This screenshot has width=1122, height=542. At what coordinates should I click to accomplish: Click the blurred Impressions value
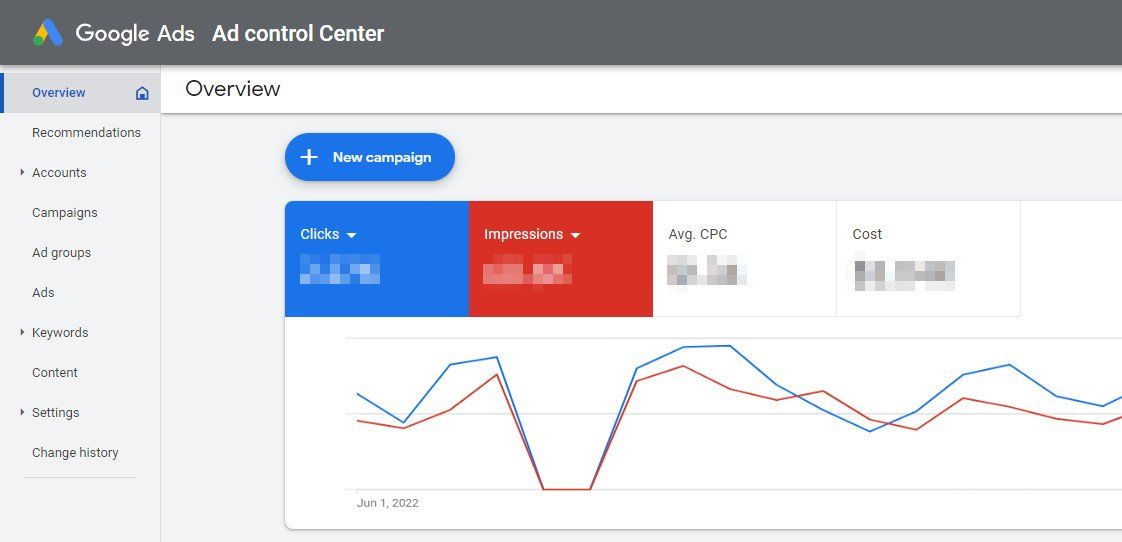click(x=527, y=269)
